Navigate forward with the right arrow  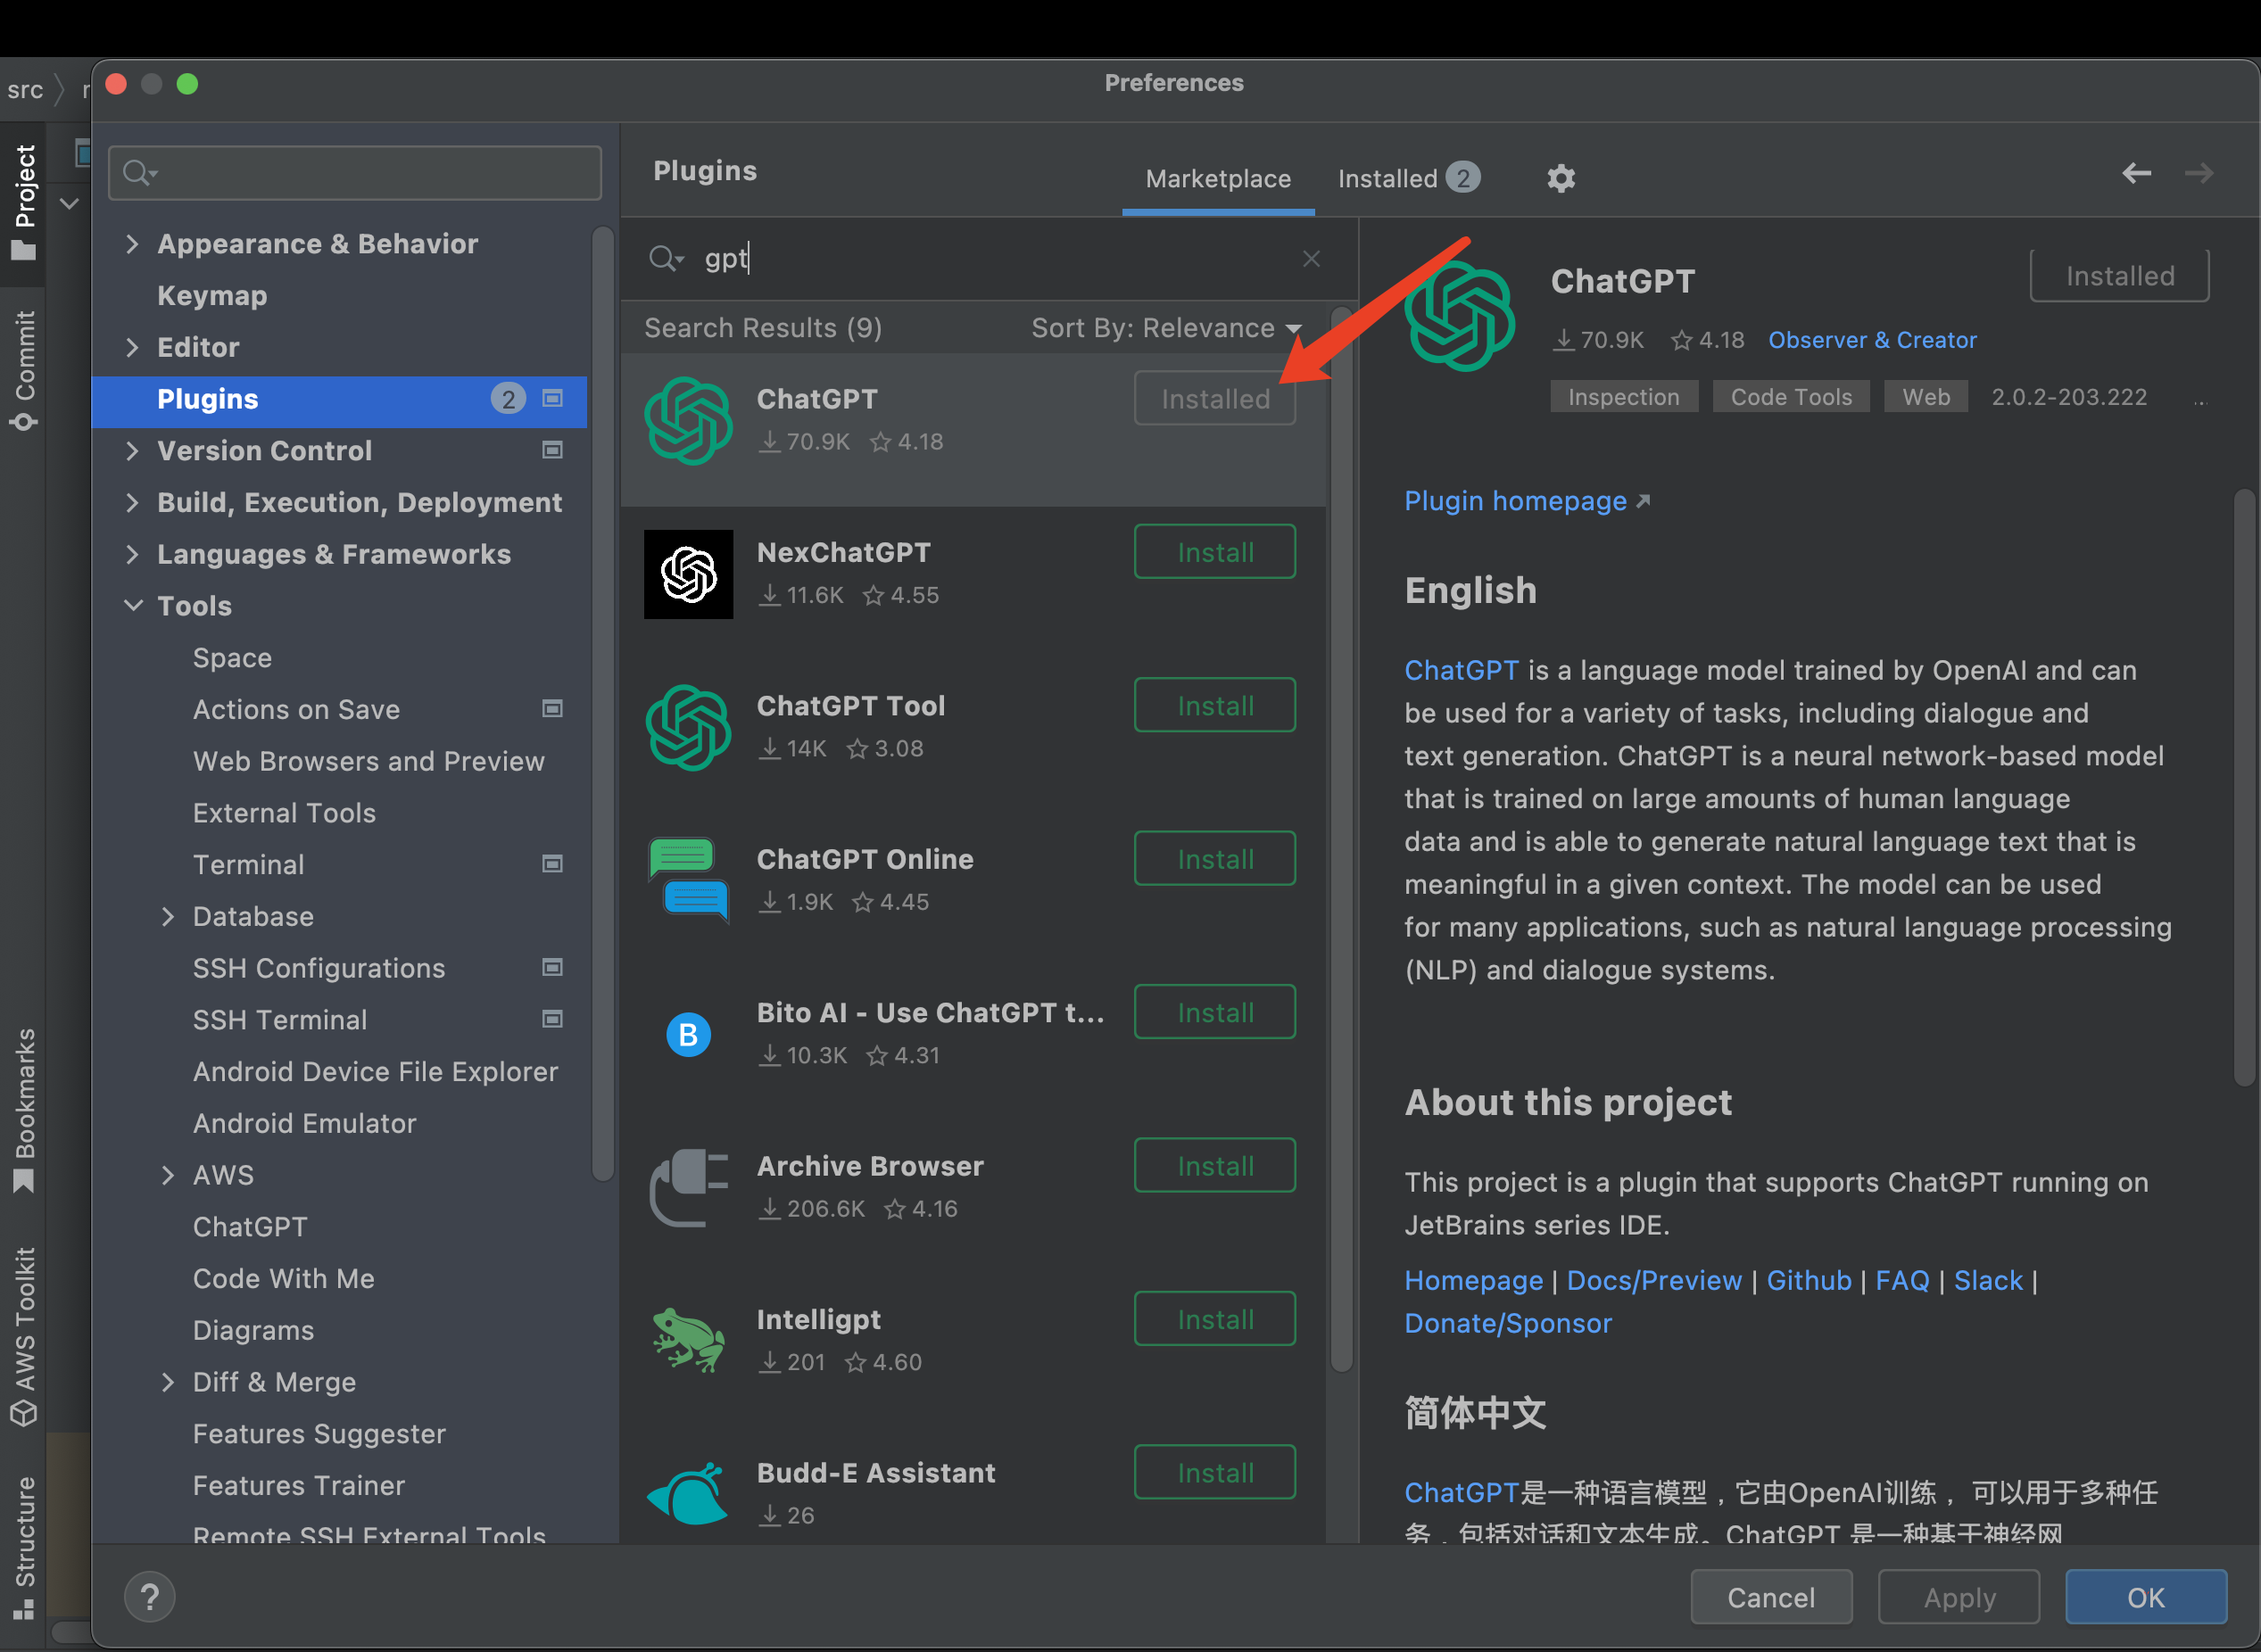pos(2198,173)
